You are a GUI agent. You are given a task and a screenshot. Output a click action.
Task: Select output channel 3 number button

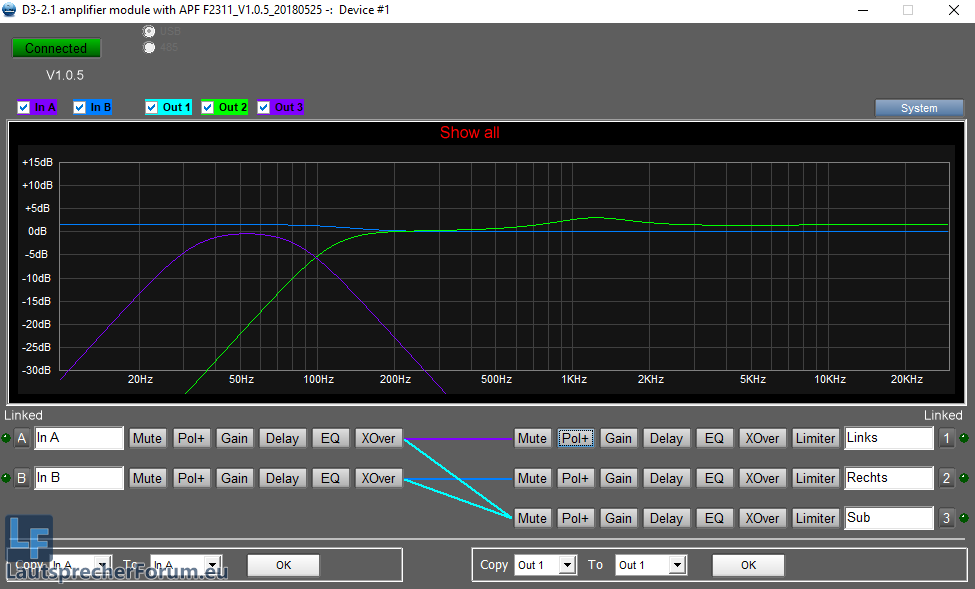946,518
